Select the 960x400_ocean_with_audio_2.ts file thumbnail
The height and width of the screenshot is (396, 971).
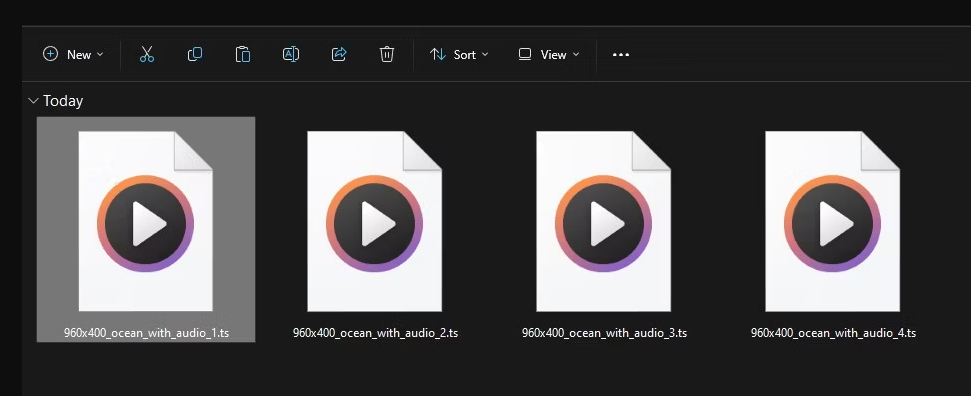click(375, 221)
